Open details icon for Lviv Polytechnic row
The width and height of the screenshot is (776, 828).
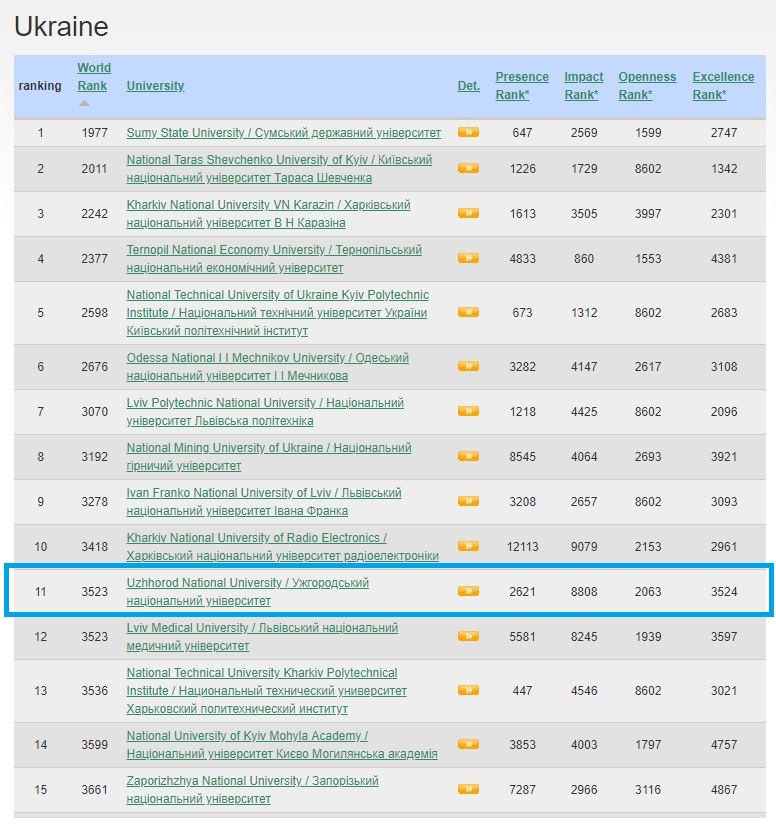[x=468, y=411]
